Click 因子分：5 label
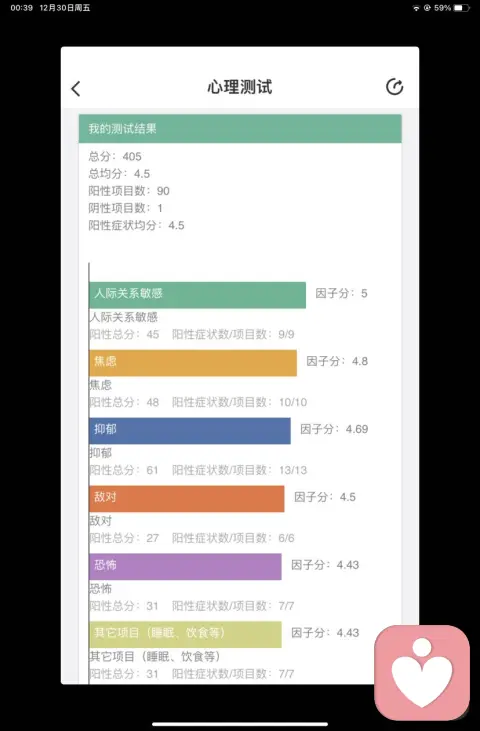480x731 pixels. click(x=342, y=293)
